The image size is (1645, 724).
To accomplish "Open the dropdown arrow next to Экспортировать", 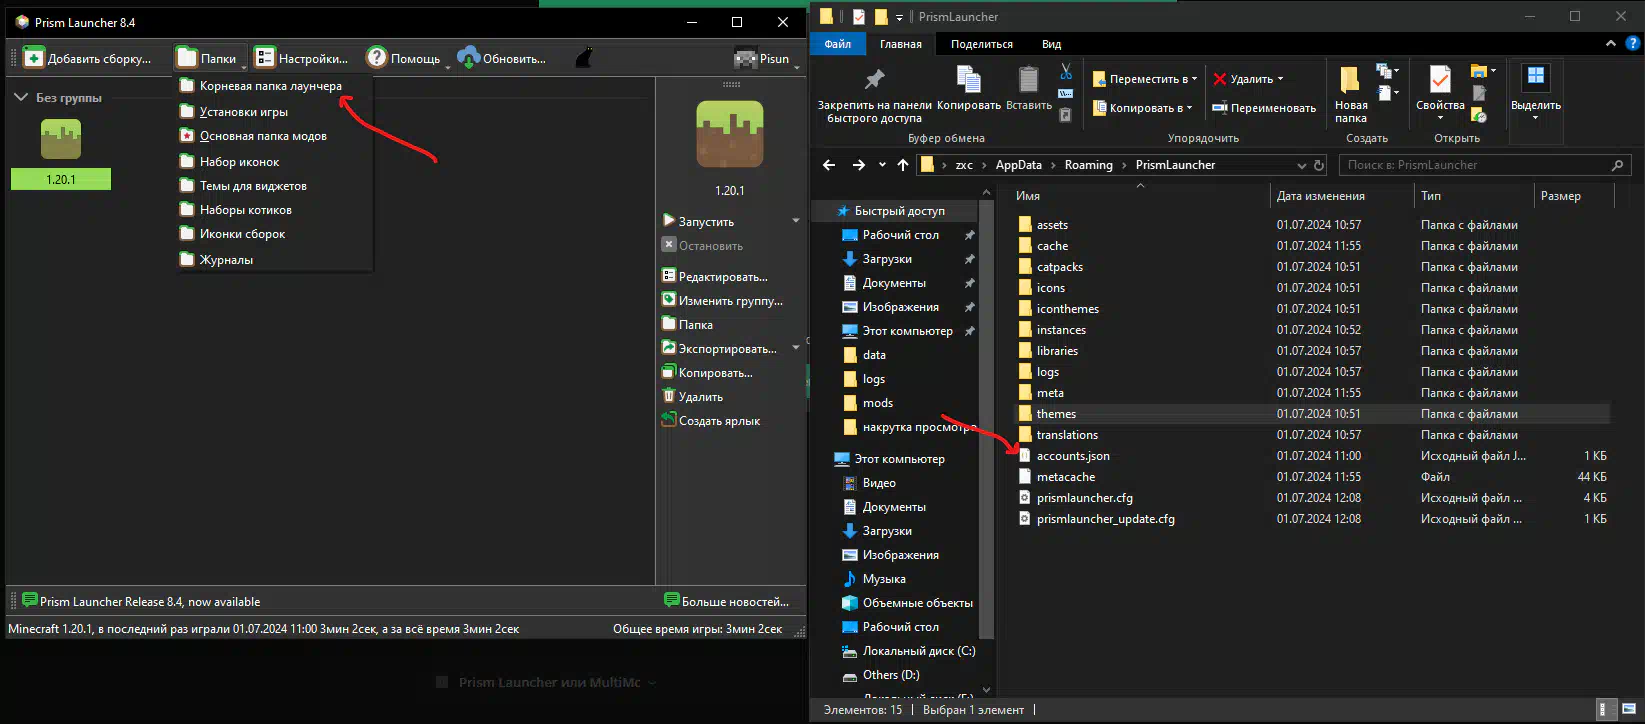I will (796, 348).
